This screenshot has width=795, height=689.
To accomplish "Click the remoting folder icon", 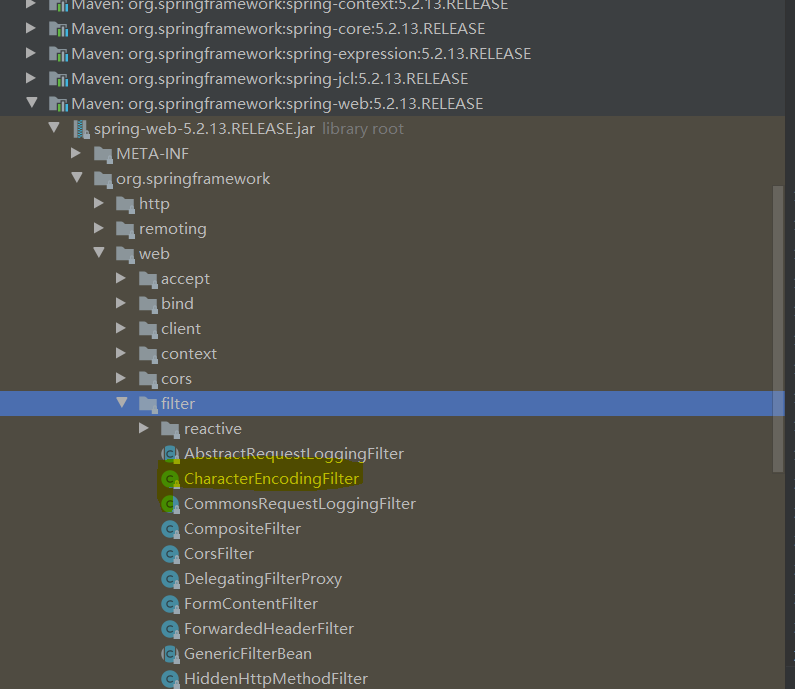I will click(x=125, y=229).
